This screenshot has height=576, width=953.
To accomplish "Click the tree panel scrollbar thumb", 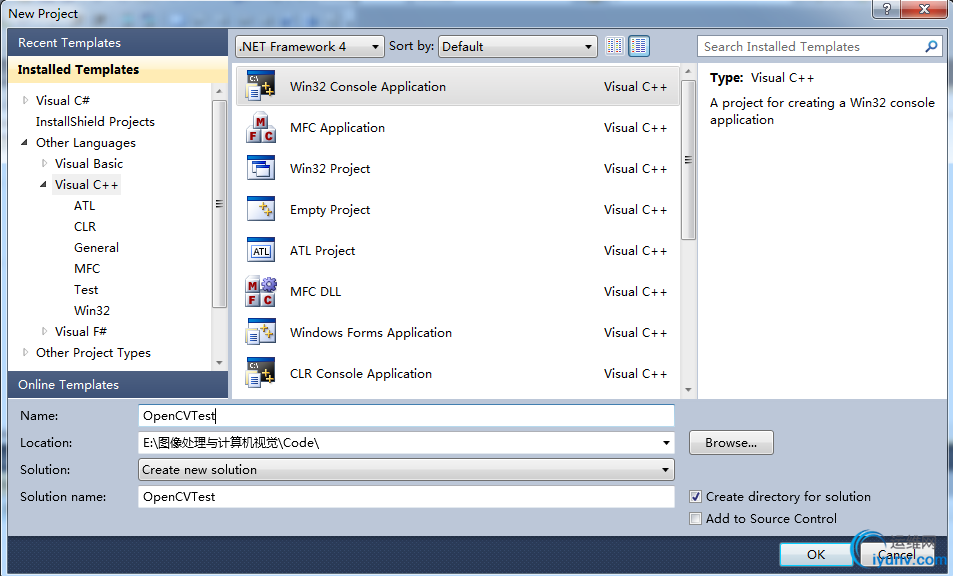I will pyautogui.click(x=219, y=204).
